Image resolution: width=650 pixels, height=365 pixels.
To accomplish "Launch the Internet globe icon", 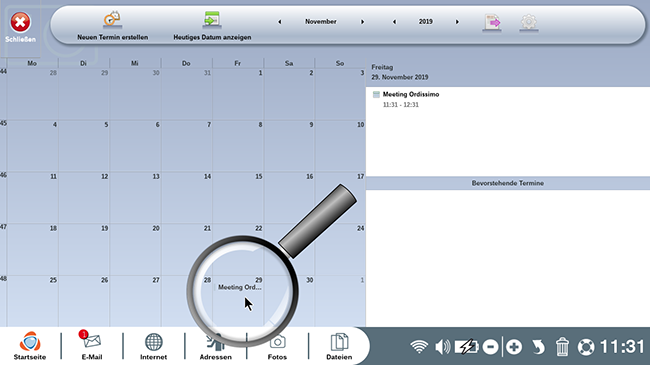I will click(x=153, y=346).
